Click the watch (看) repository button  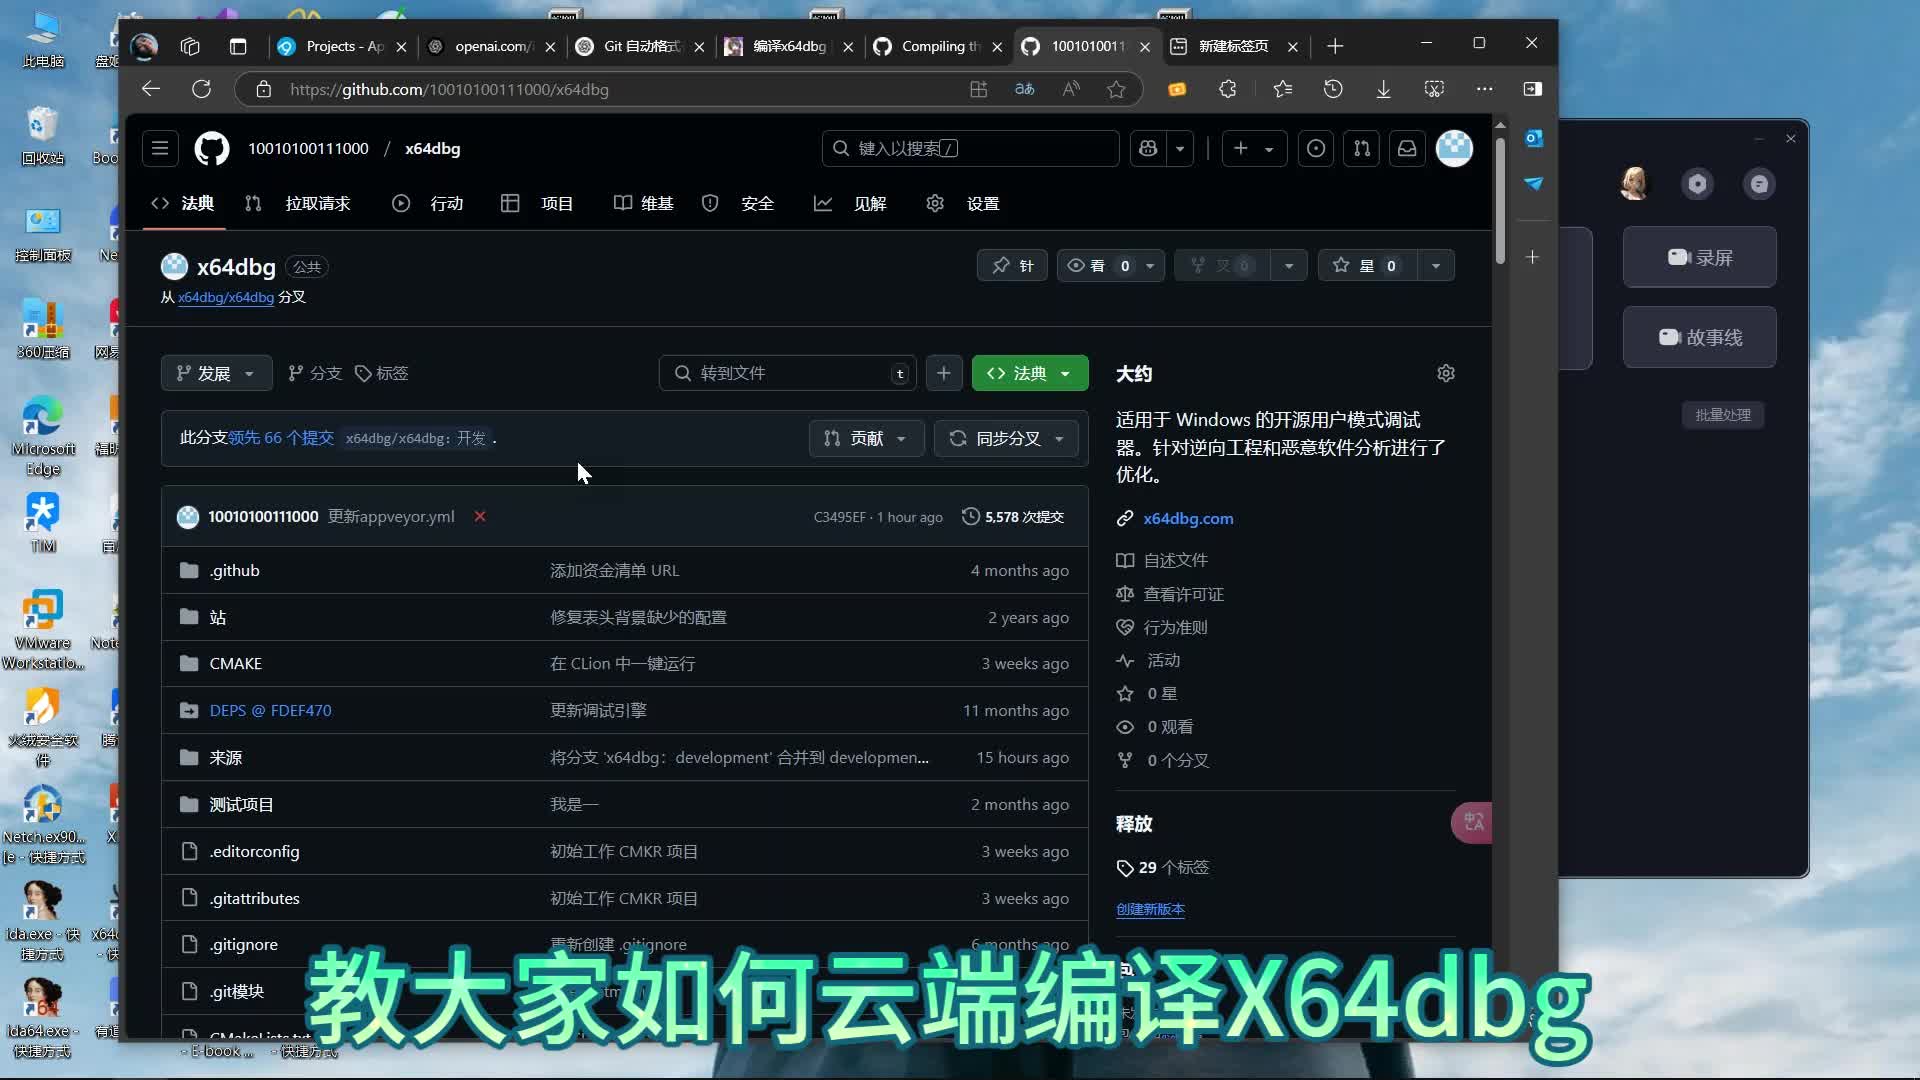click(x=1098, y=265)
